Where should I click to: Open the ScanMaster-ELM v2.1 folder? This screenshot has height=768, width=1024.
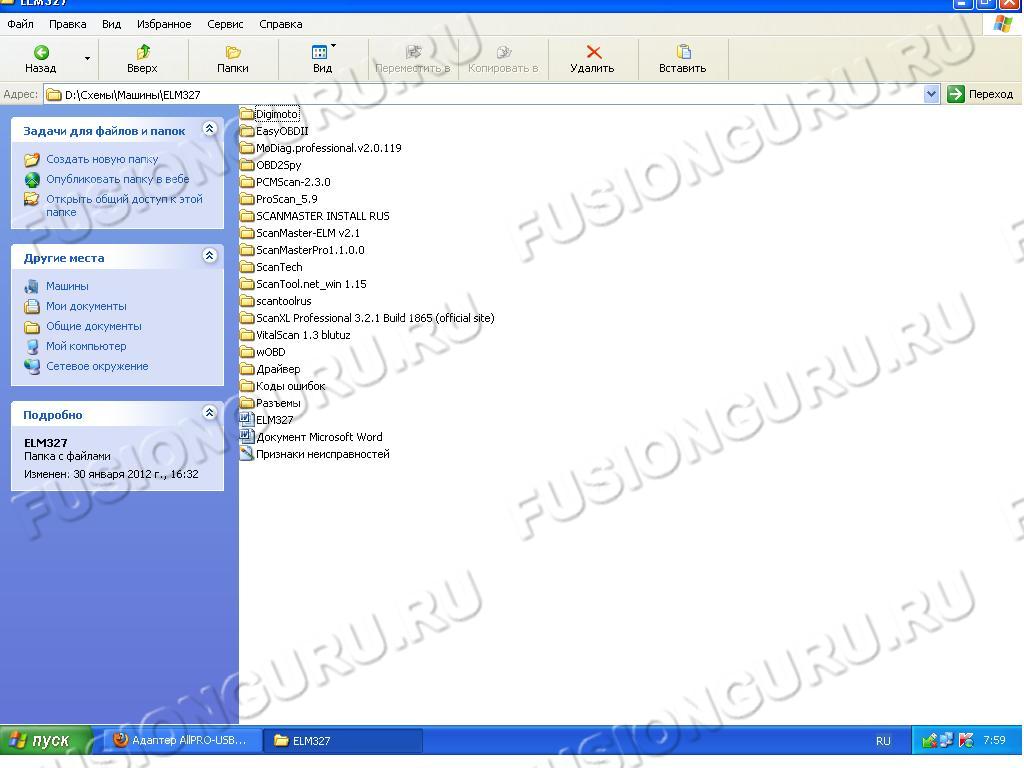(307, 233)
